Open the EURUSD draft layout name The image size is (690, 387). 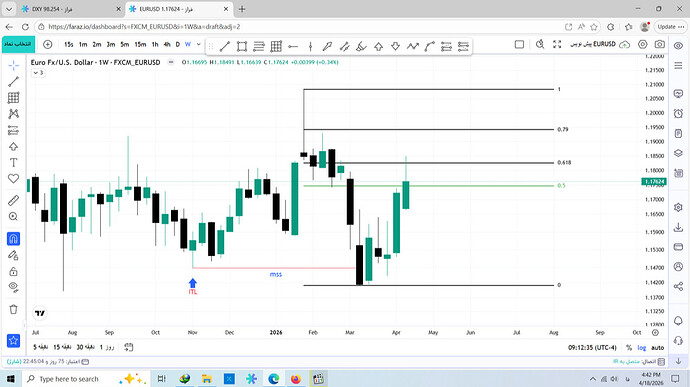593,44
